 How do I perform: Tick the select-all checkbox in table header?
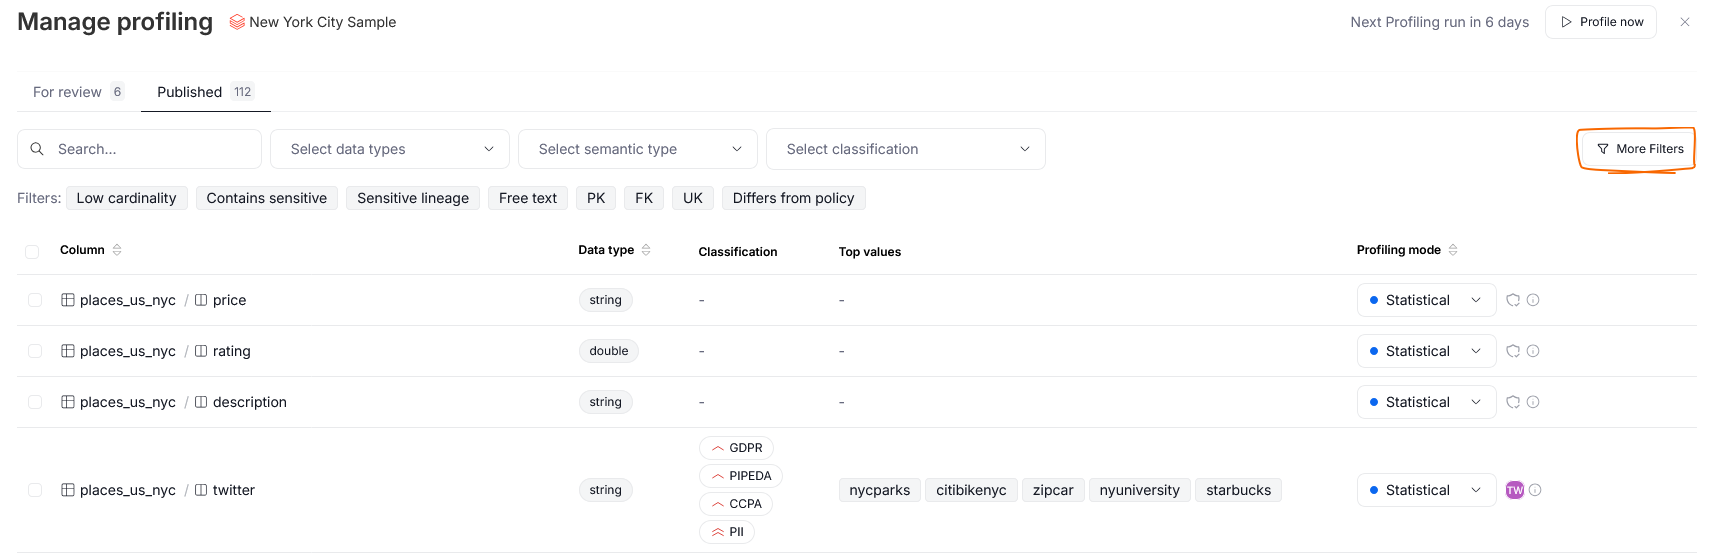32,252
